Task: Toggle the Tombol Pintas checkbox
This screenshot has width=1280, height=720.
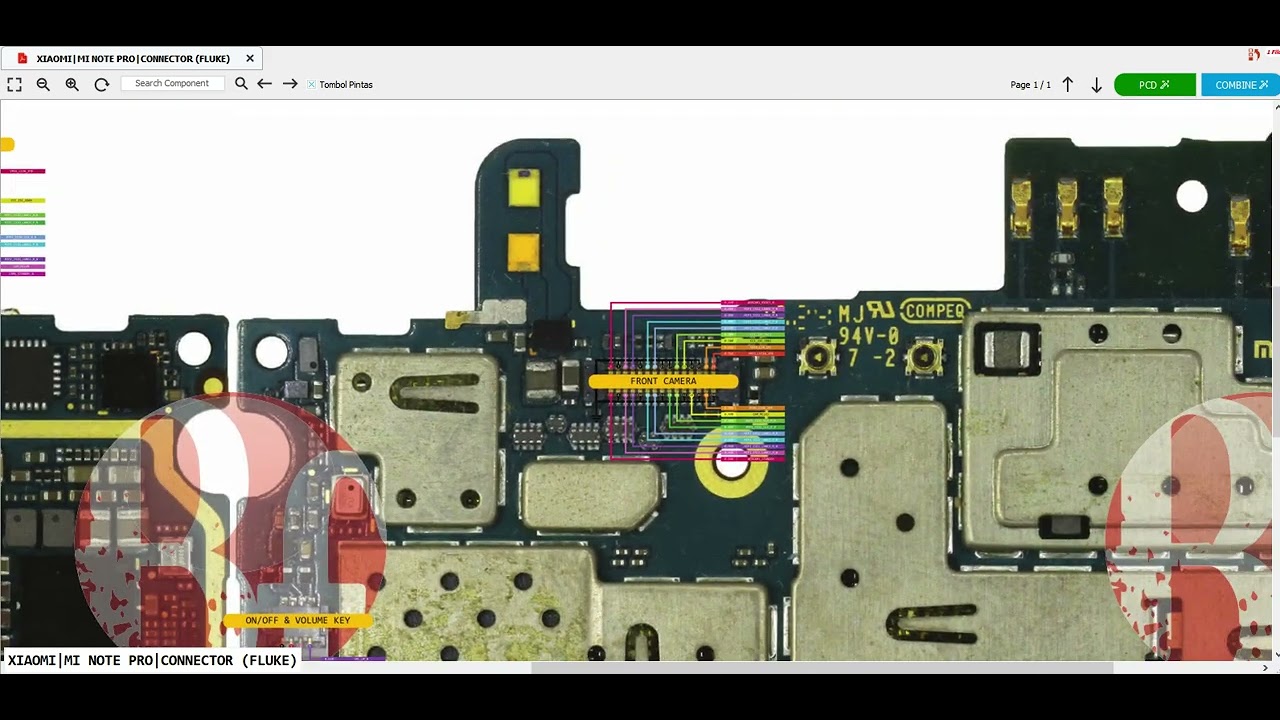Action: point(311,85)
